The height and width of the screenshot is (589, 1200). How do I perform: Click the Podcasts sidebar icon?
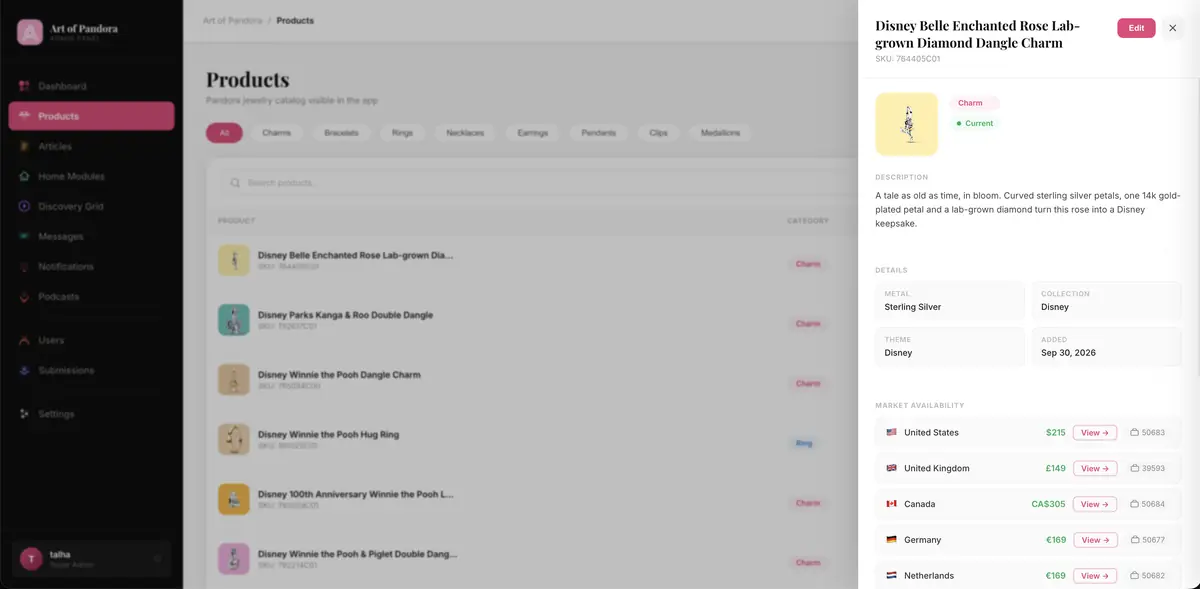[x=24, y=297]
